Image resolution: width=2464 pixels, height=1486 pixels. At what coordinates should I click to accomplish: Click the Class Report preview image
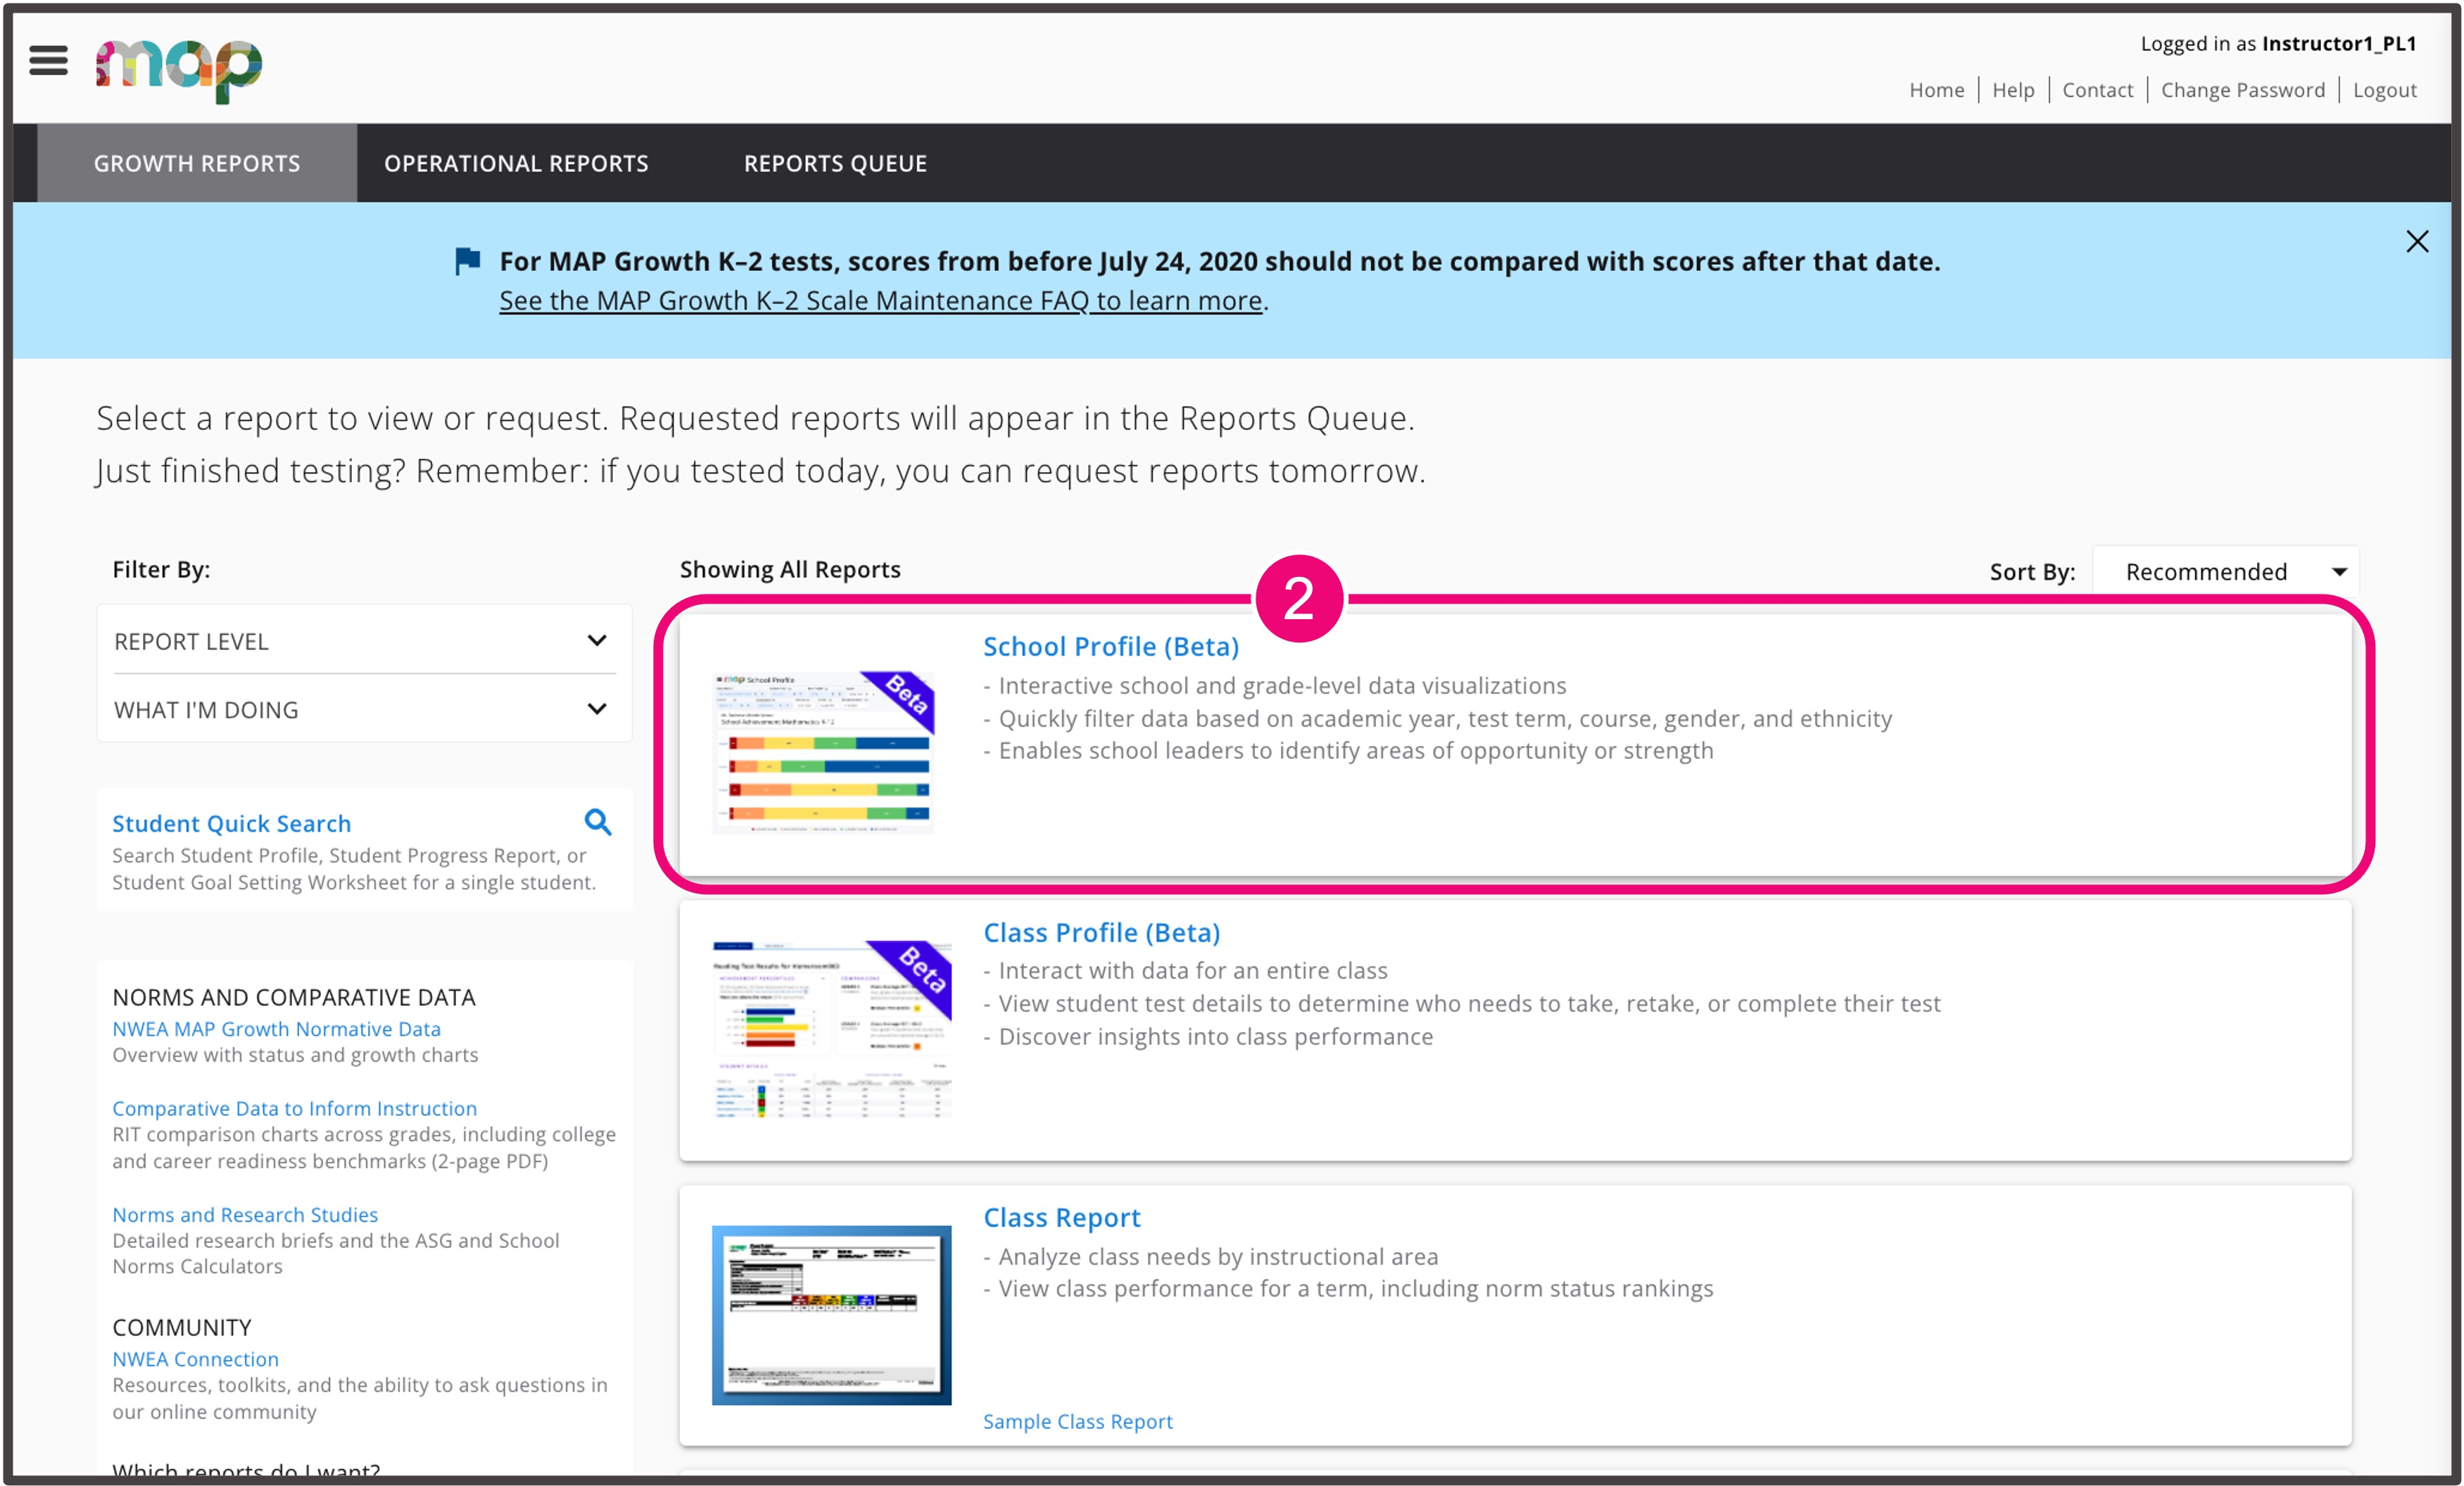[831, 1314]
